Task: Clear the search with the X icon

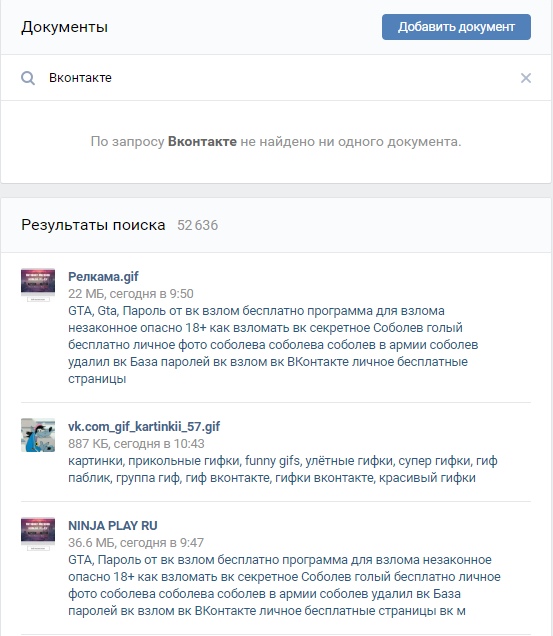Action: (x=526, y=78)
